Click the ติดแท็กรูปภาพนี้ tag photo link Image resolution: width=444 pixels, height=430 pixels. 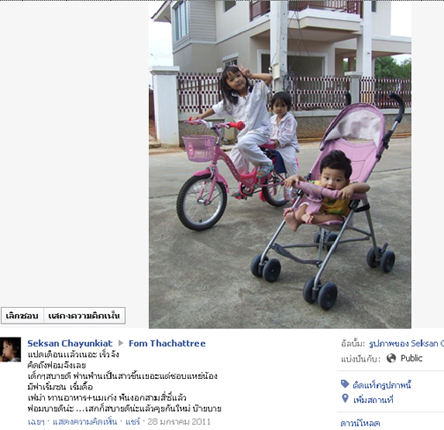(x=382, y=385)
